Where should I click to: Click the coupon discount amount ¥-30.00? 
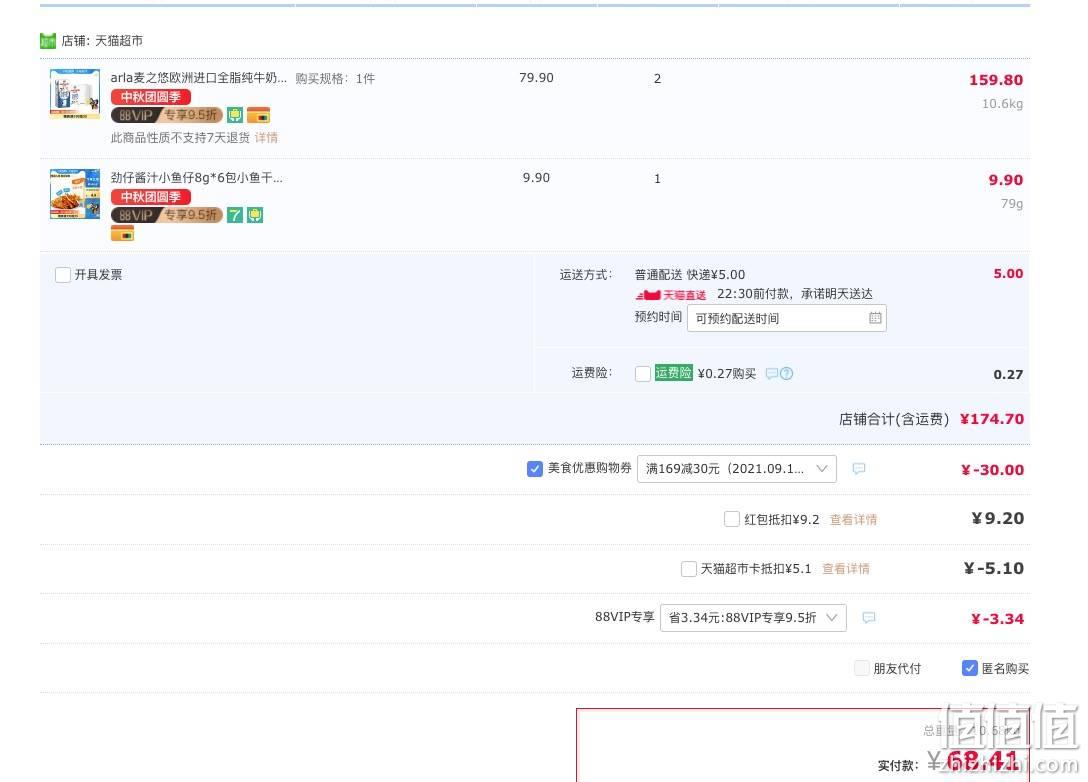coord(992,470)
